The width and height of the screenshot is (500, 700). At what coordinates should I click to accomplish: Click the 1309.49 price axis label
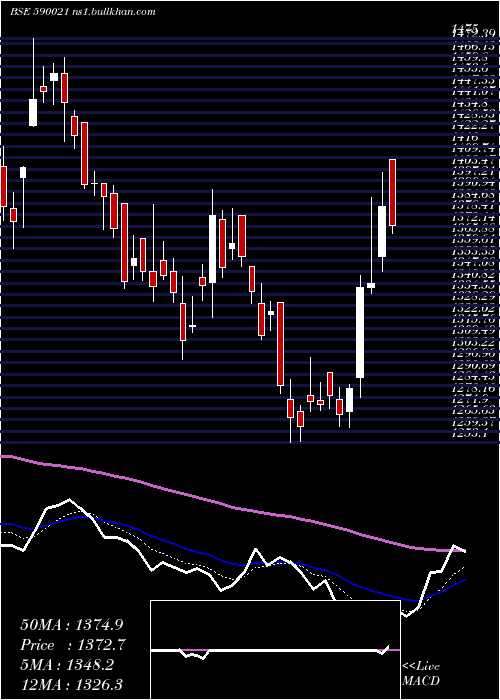(x=473, y=332)
